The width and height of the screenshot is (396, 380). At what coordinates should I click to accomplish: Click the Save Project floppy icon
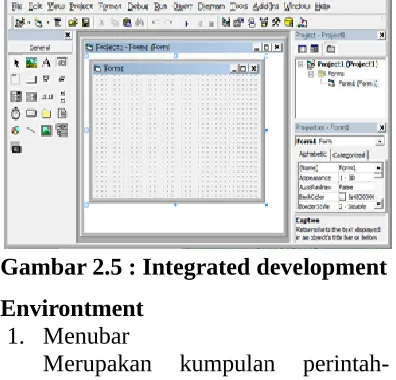click(x=86, y=23)
